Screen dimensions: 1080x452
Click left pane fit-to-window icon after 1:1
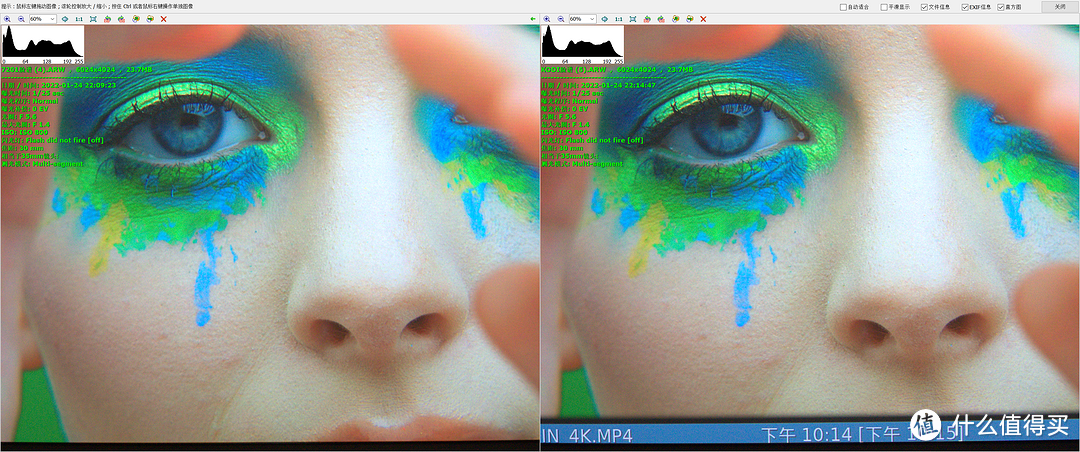click(93, 19)
